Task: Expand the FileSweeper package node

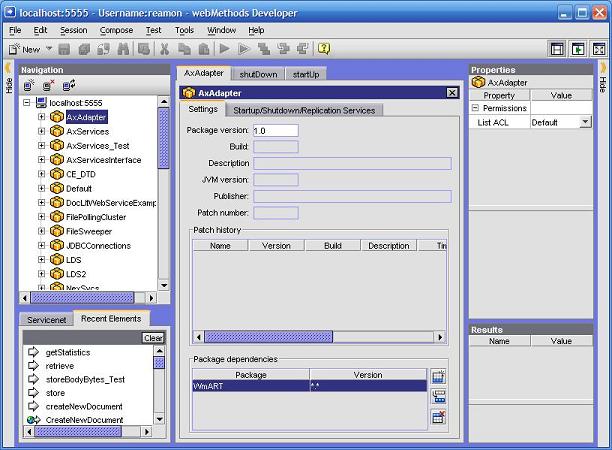Action: click(41, 231)
